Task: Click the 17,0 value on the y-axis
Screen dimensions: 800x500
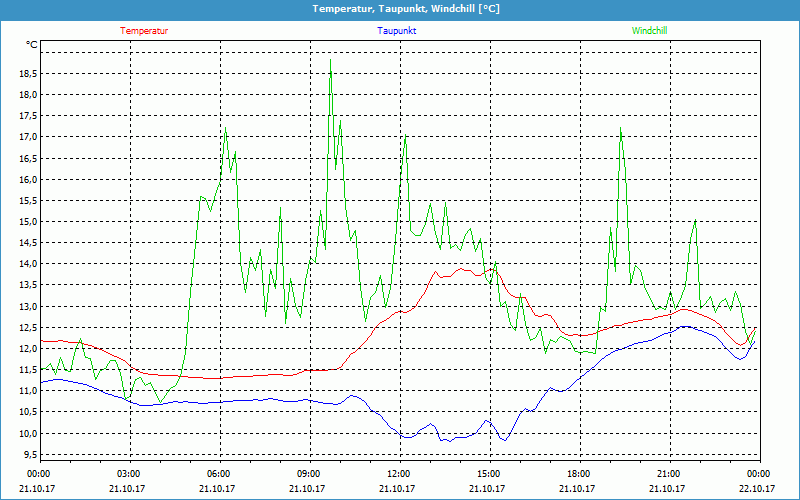Action: click(26, 137)
